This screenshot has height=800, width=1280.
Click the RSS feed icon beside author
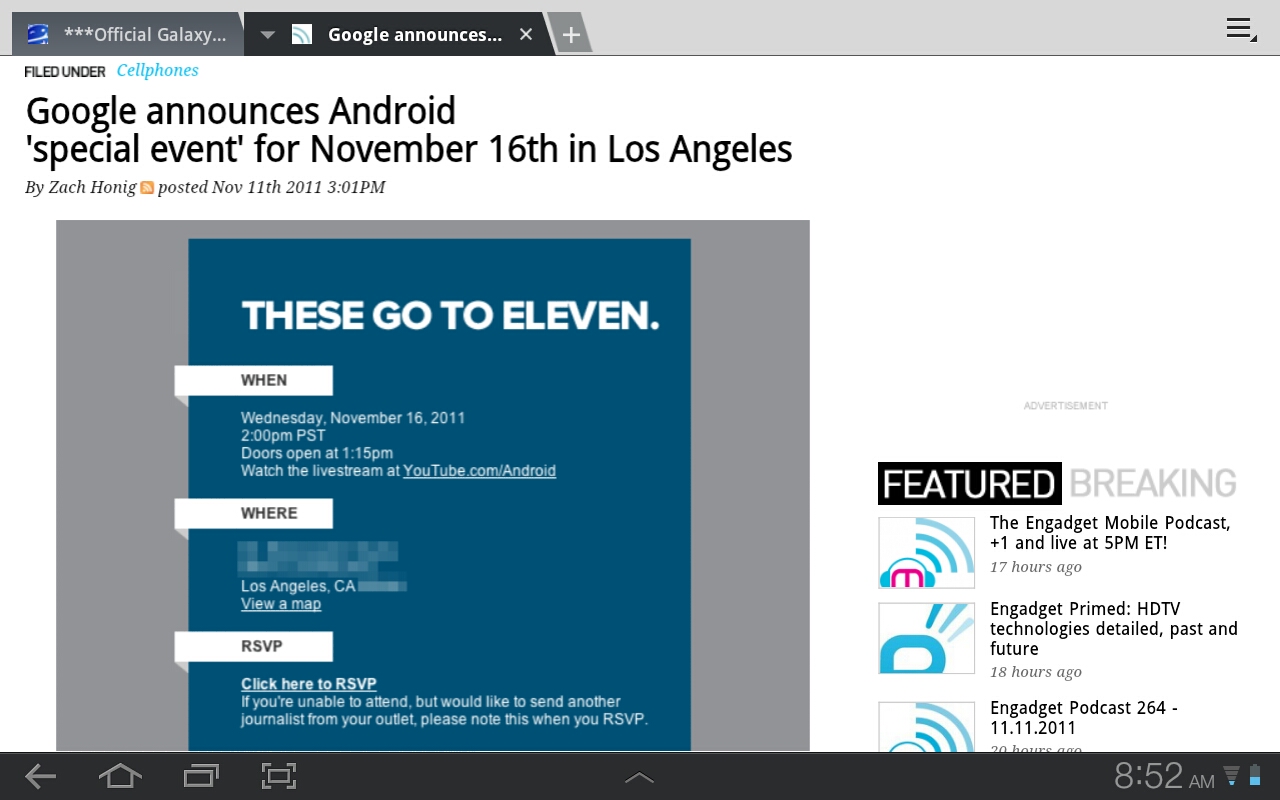click(147, 187)
